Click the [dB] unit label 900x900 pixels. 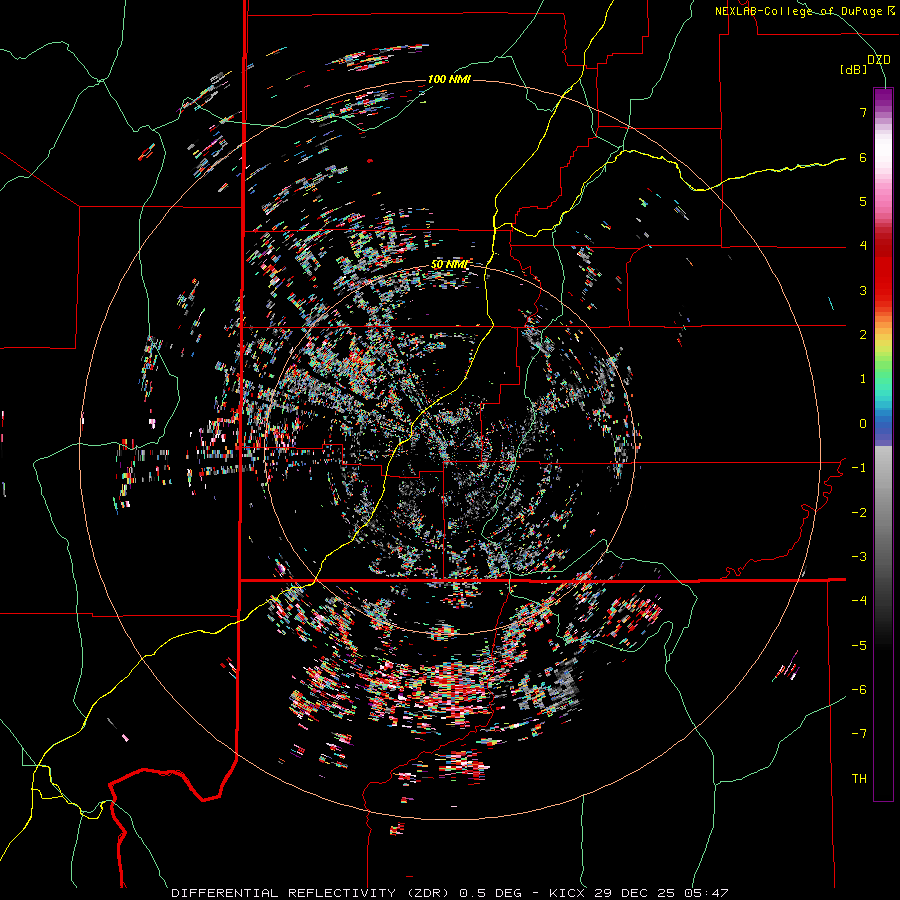[853, 70]
